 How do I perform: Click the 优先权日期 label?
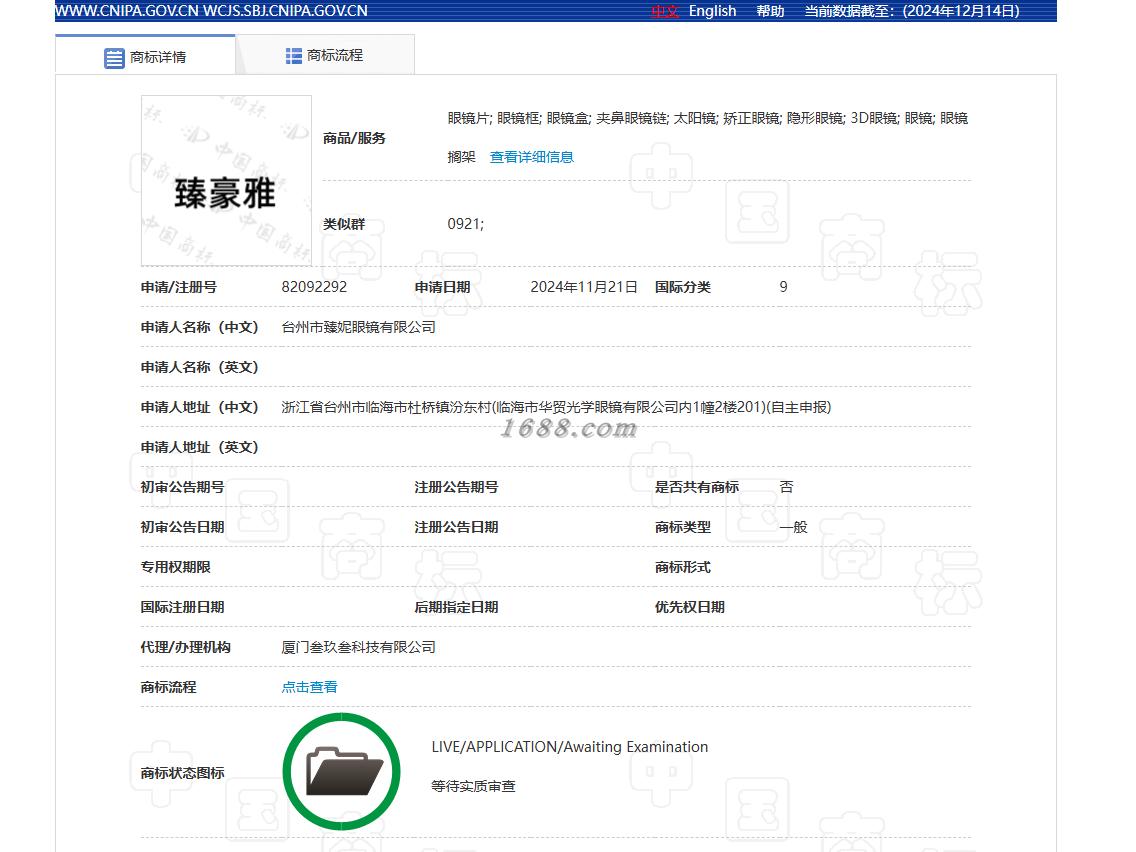(x=690, y=607)
